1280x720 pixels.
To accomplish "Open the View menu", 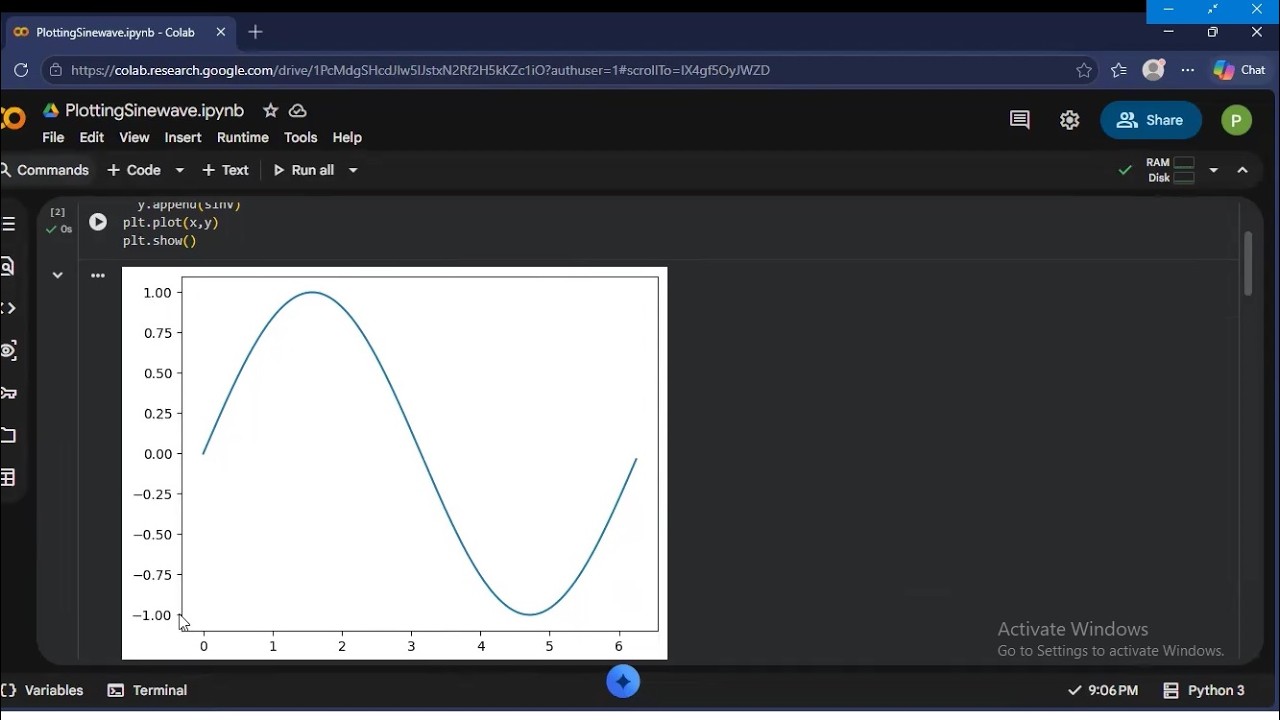I will coord(134,137).
